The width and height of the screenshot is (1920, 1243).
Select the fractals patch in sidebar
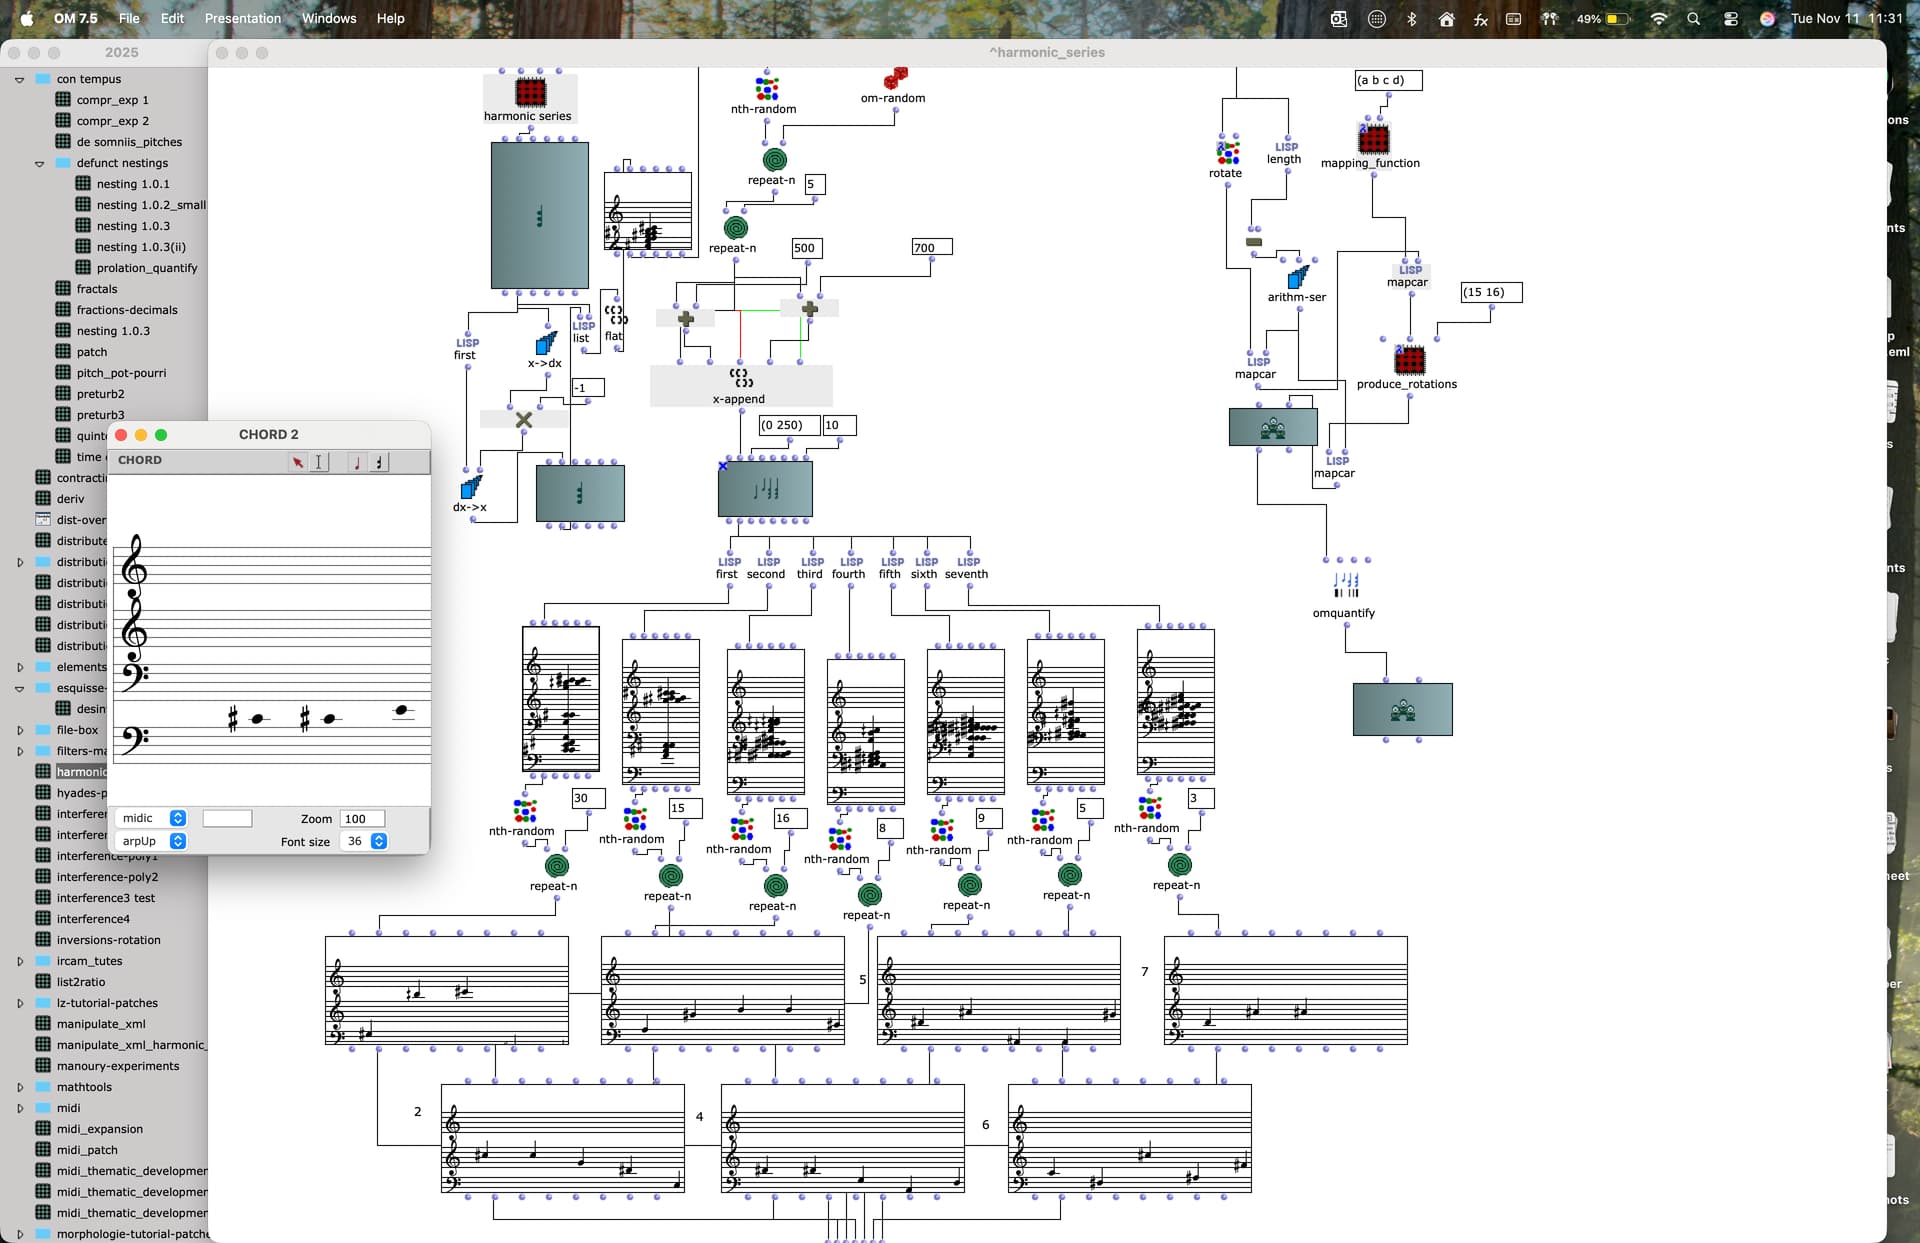(x=97, y=289)
